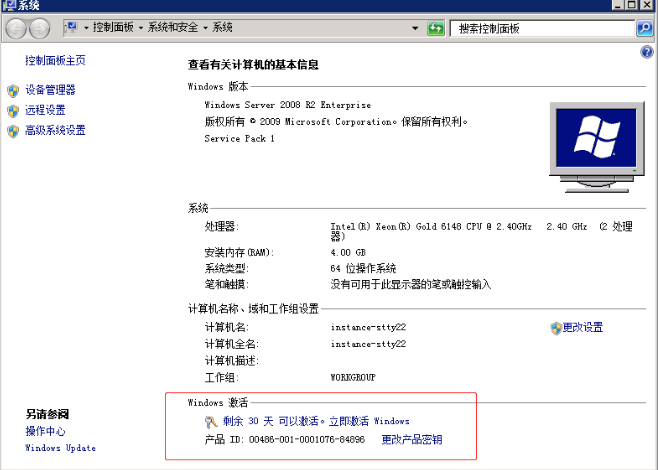
Task: Open the address bar history dropdown arrow
Action: pyautogui.click(x=416, y=27)
